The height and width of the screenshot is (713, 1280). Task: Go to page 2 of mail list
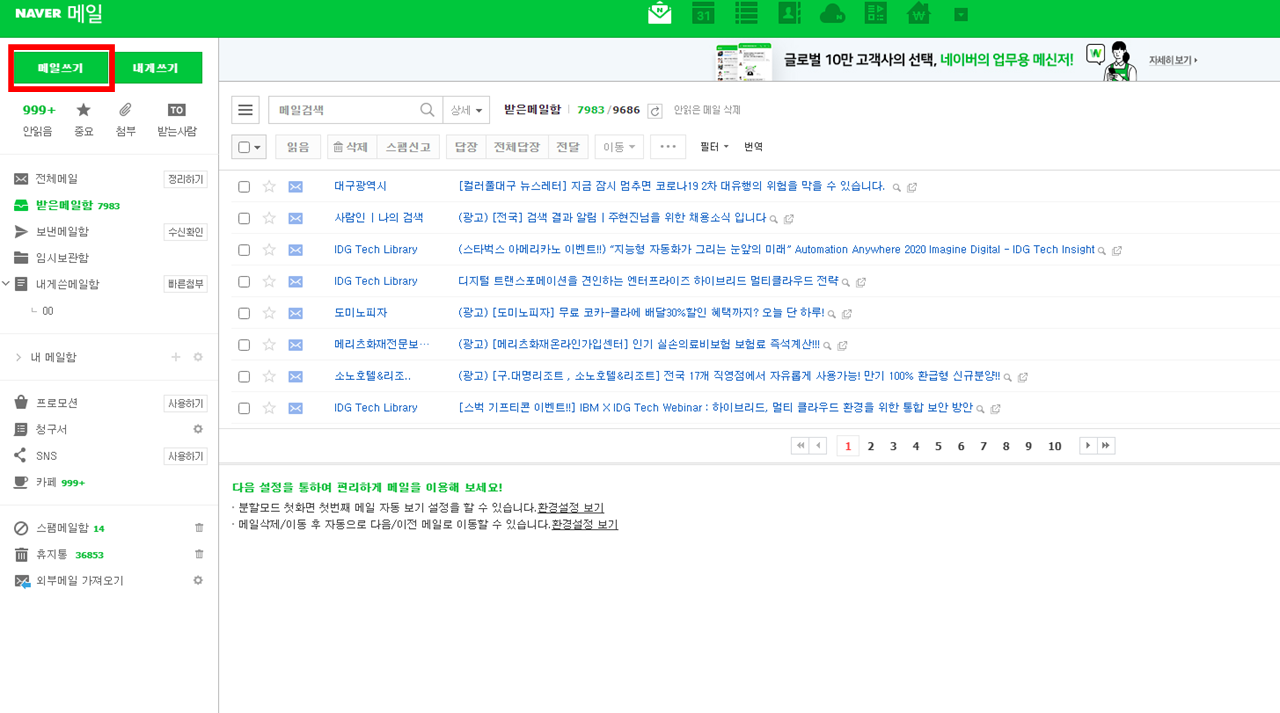pos(871,446)
